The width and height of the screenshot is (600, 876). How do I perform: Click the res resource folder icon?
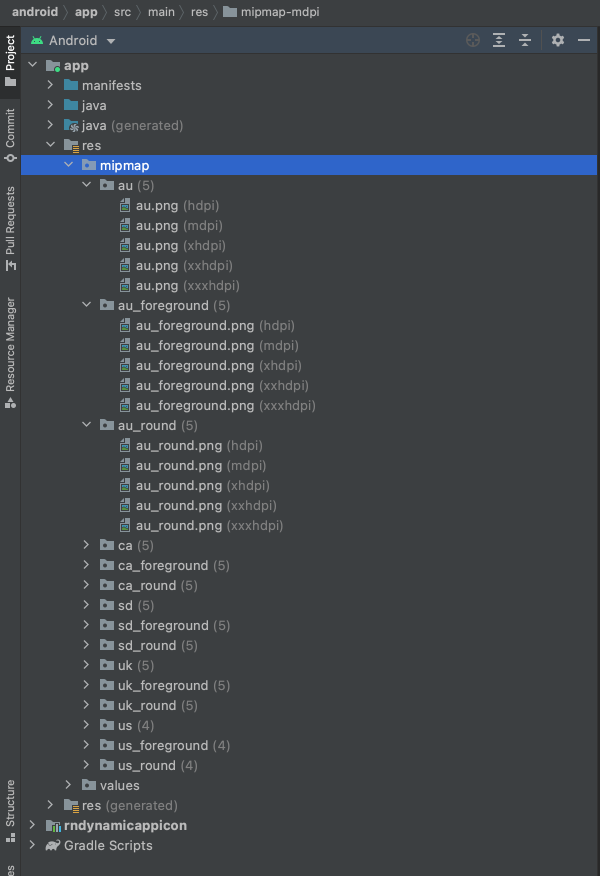tap(71, 146)
